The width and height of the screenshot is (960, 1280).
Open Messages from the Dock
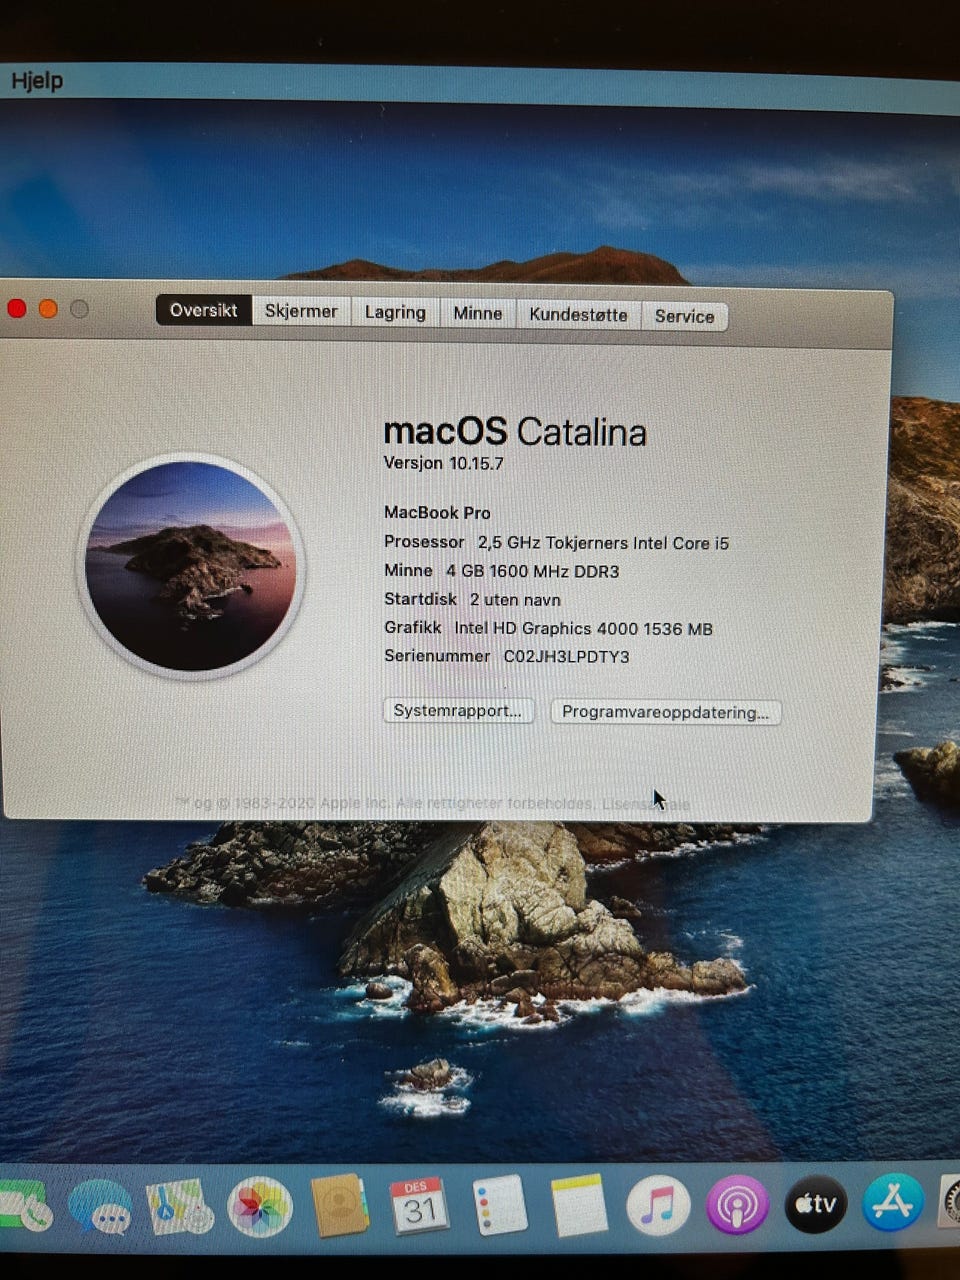[100, 1206]
